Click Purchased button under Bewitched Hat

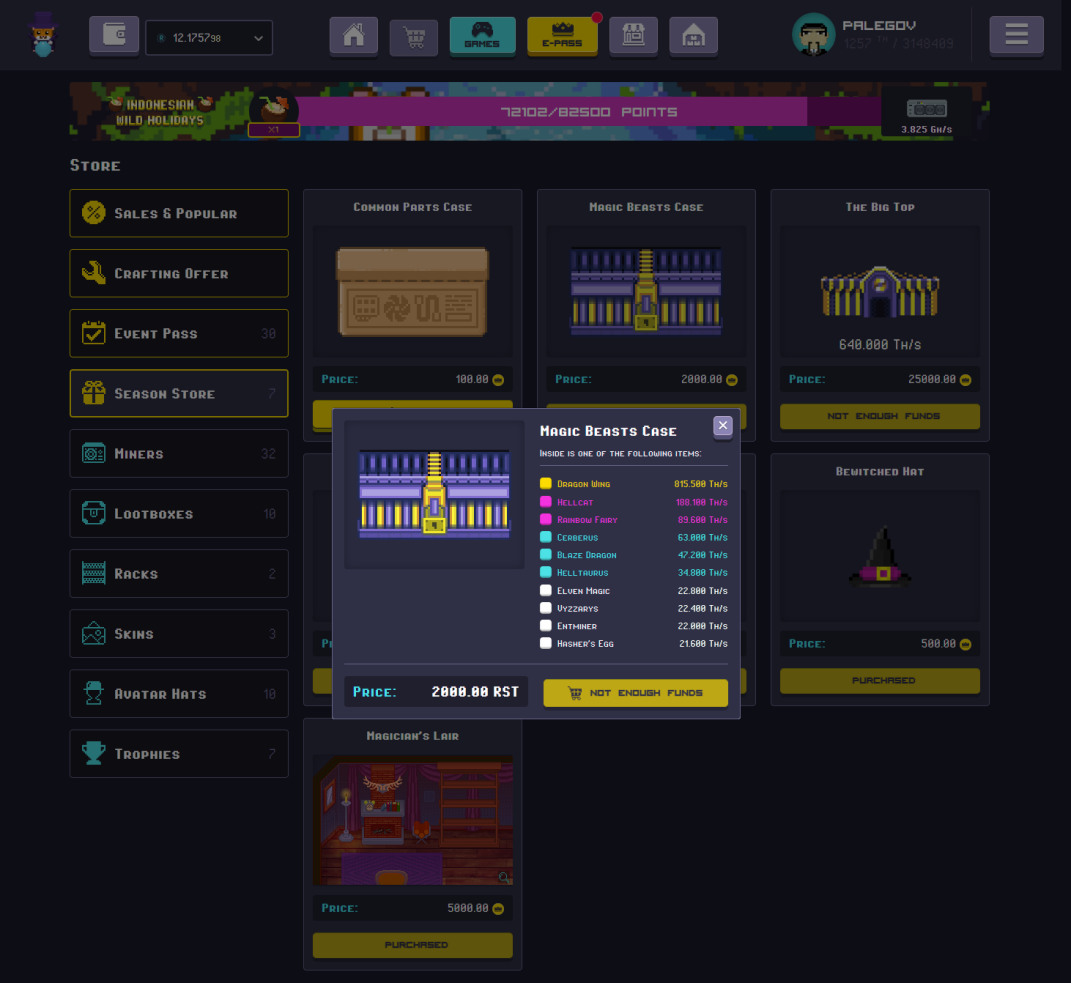coord(879,680)
